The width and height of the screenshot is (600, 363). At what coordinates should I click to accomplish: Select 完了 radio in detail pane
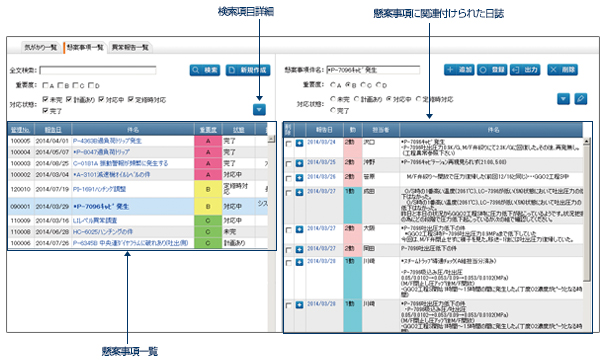click(333, 110)
